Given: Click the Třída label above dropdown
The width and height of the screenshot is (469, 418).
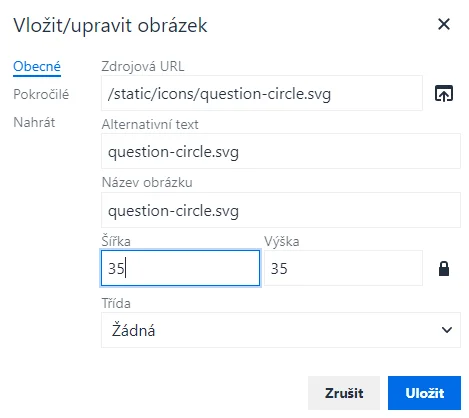Looking at the screenshot, I should 116,303.
